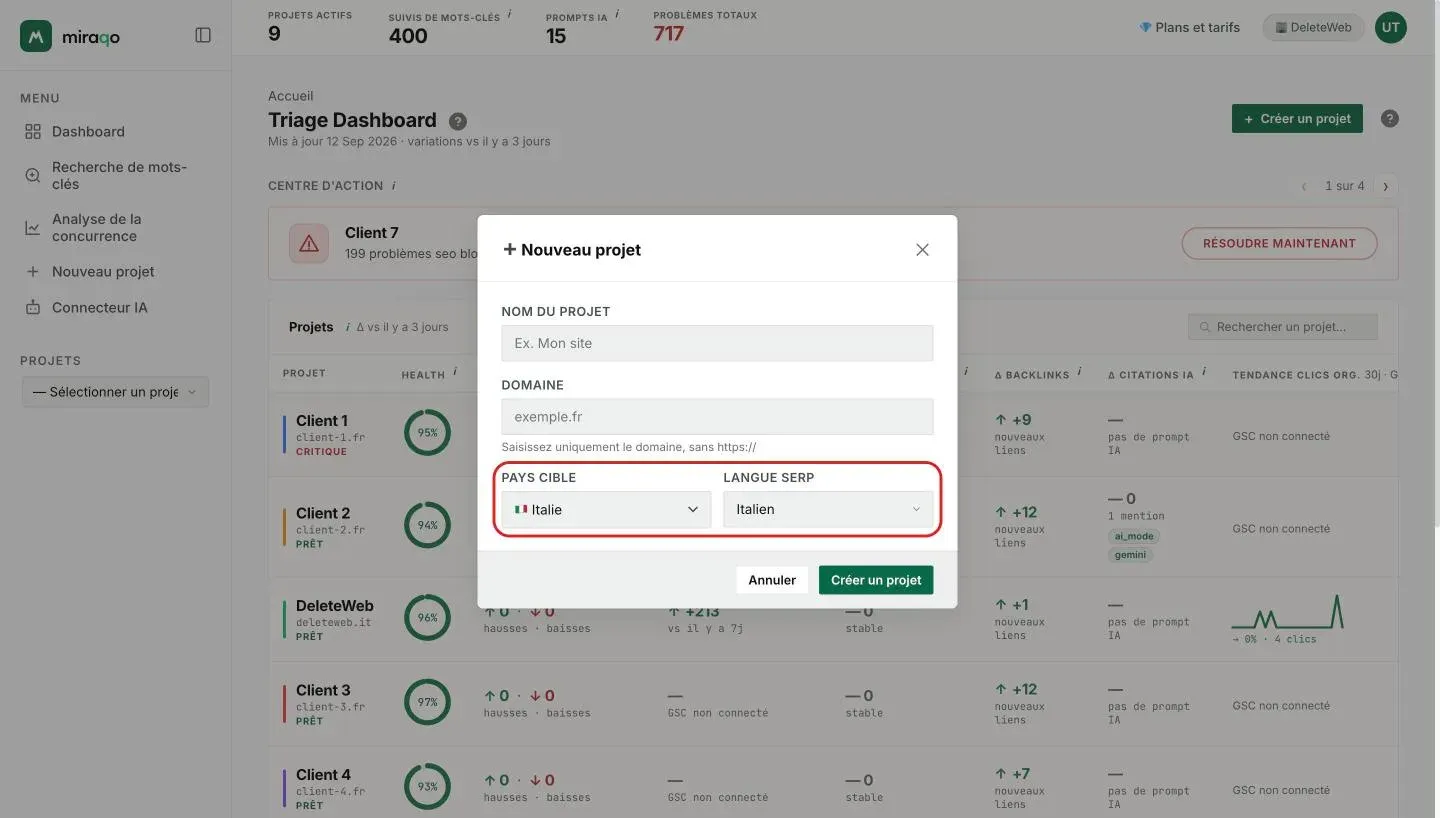
Task: Click the Client 1 95% health ring
Action: coord(427,433)
